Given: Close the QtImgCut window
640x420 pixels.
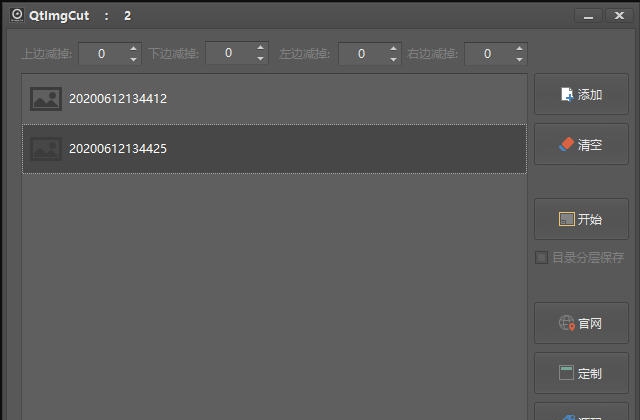Looking at the screenshot, I should [x=619, y=16].
